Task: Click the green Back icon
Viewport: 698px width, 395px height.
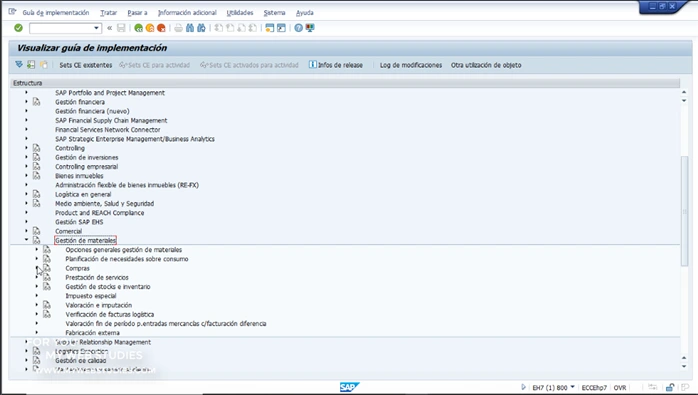Action: (138, 28)
